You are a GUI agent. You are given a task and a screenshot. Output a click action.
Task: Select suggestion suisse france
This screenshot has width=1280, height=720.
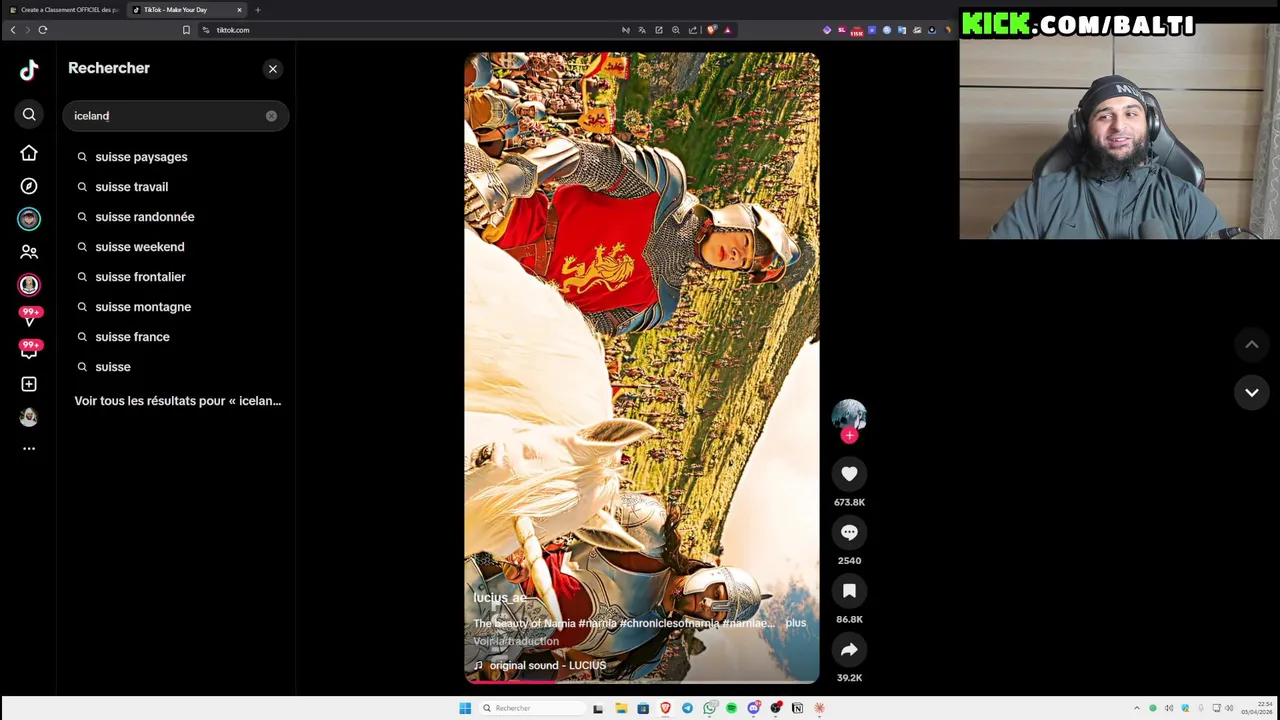[x=132, y=337]
